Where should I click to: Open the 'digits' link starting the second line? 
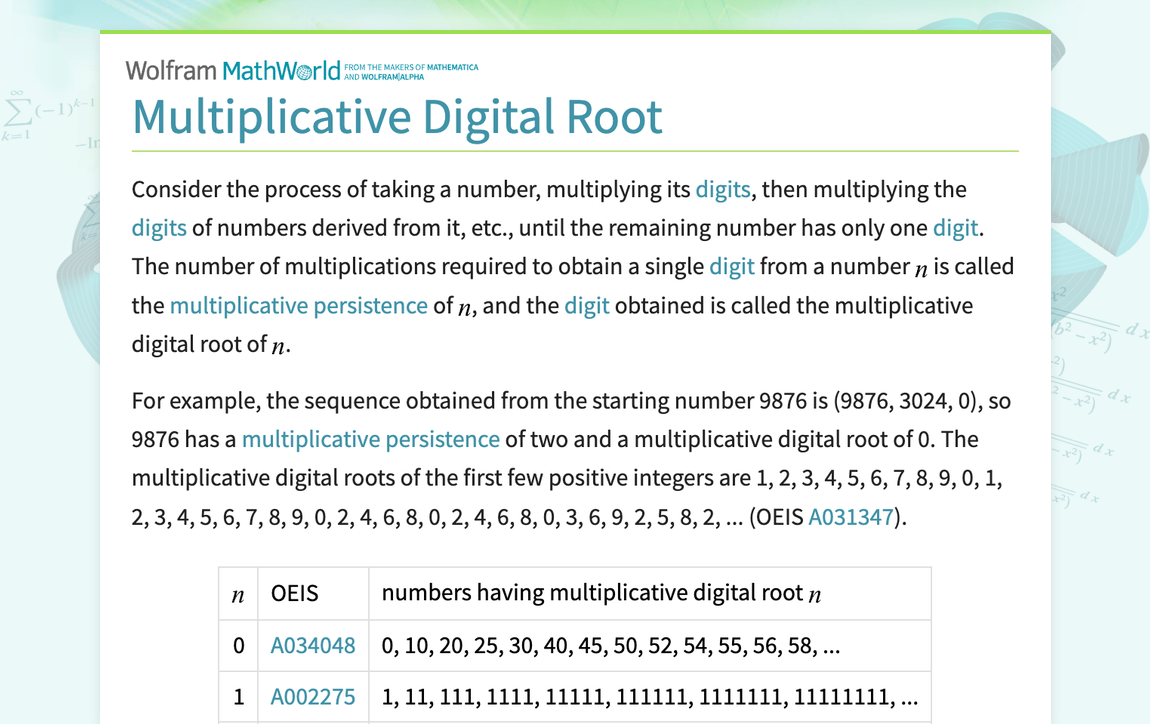pos(159,227)
